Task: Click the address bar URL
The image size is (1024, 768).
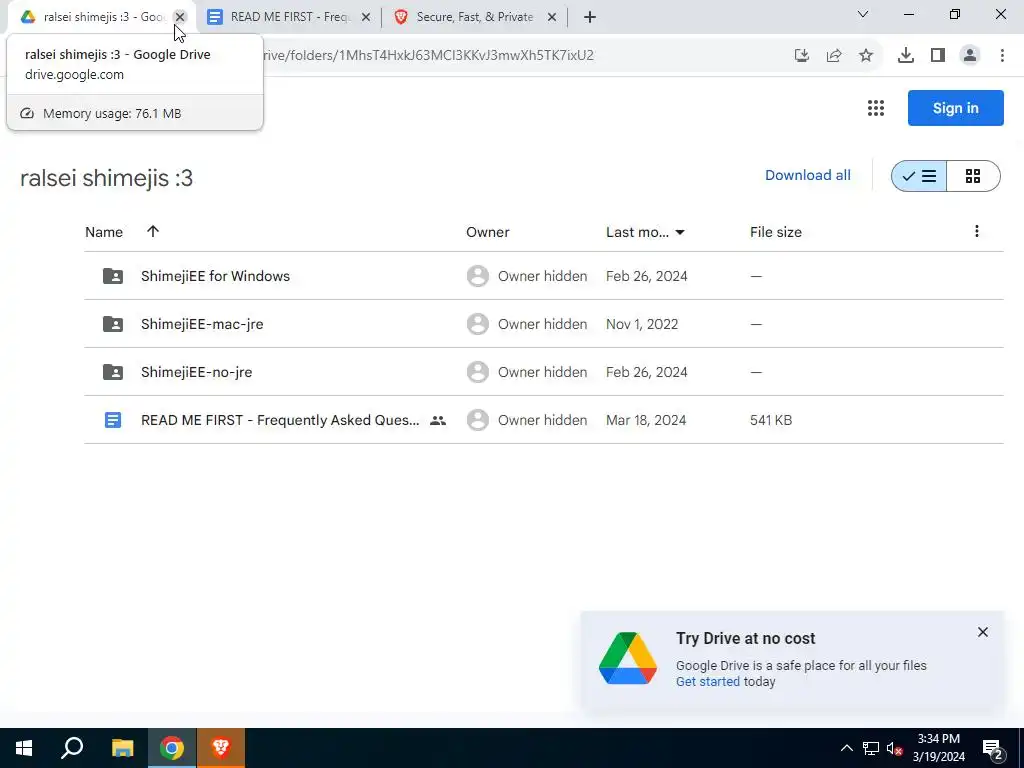Action: click(x=428, y=56)
